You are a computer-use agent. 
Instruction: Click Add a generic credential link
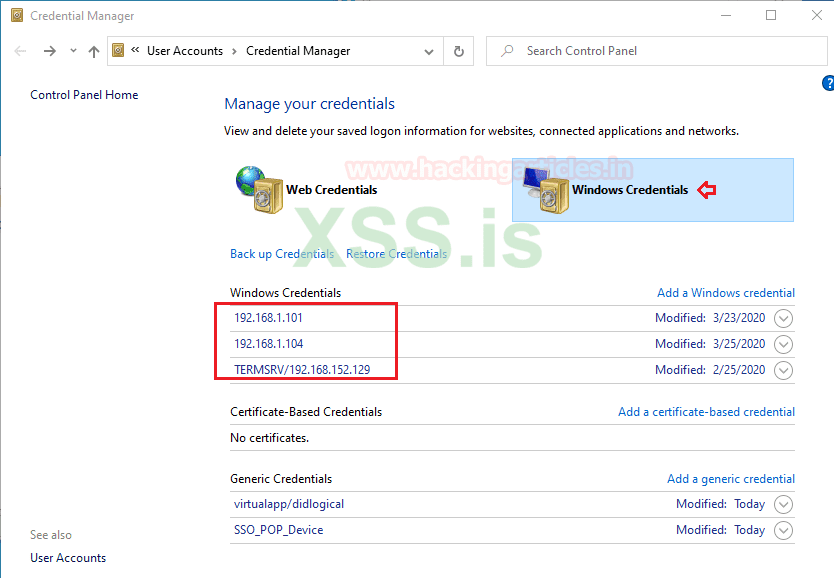[731, 479]
